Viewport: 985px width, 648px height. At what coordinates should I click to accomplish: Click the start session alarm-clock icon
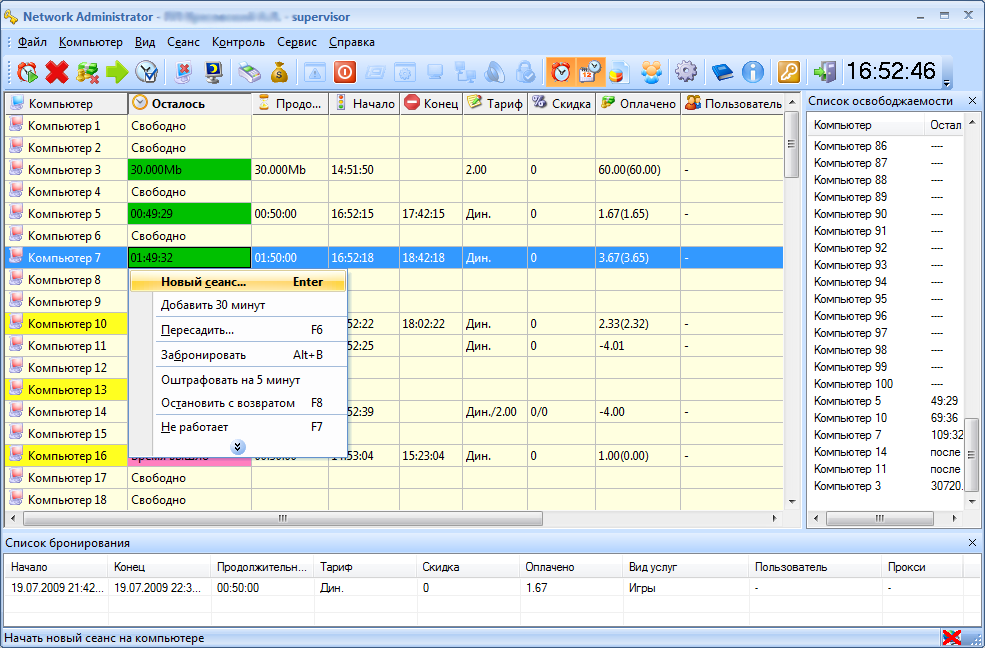27,72
